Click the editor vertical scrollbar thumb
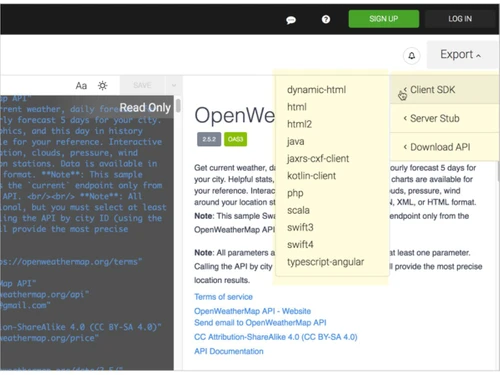 [x=178, y=105]
